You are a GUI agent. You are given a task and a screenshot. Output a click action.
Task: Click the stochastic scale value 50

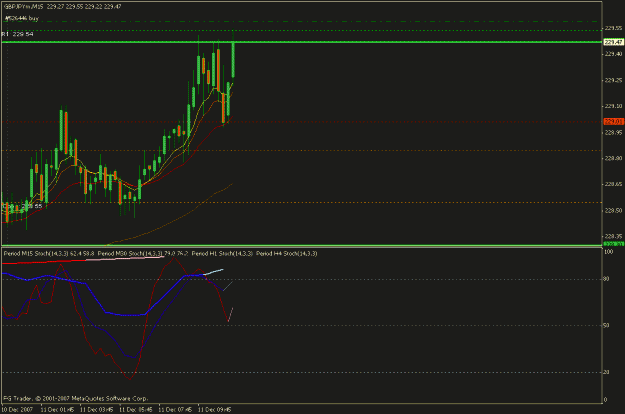tap(606, 326)
